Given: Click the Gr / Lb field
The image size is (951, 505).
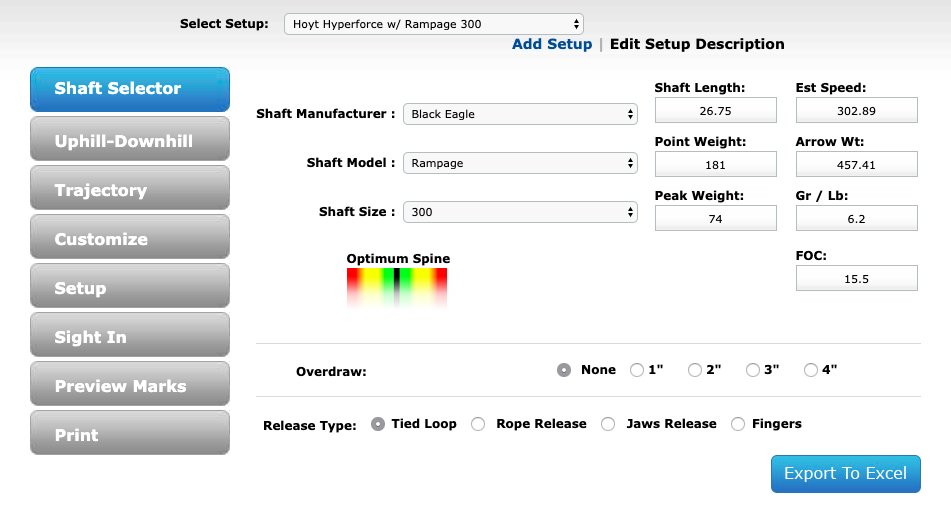Looking at the screenshot, I should 856,218.
